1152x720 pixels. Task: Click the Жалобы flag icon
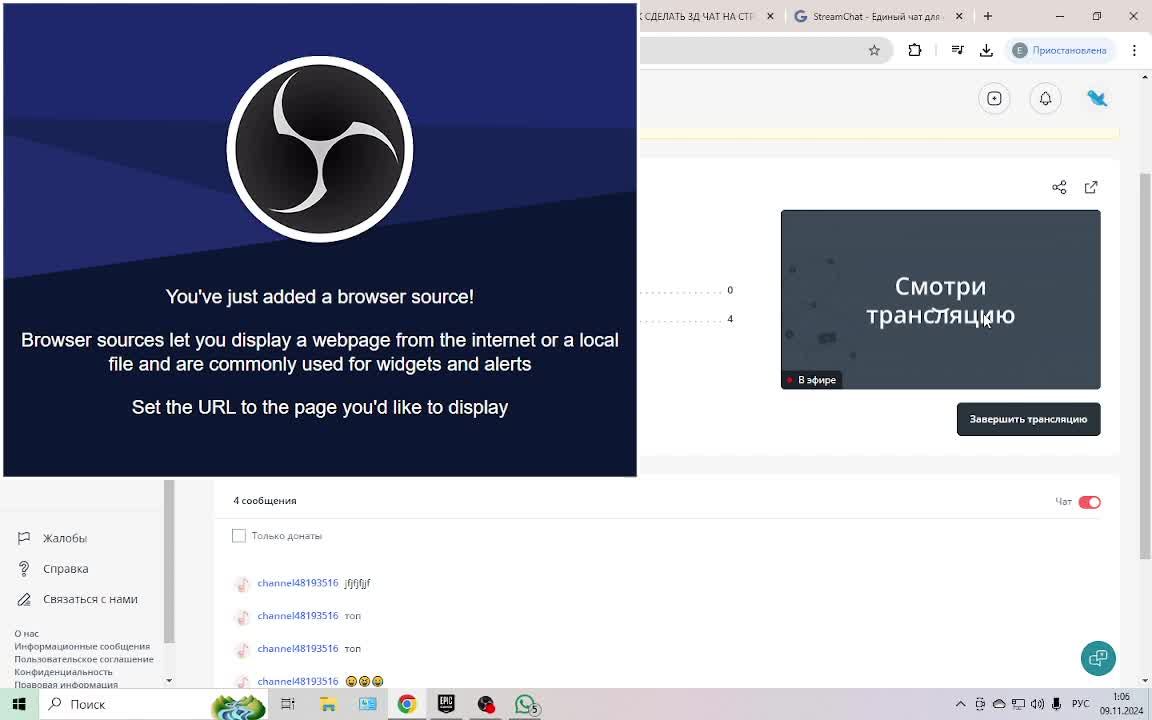(x=24, y=538)
